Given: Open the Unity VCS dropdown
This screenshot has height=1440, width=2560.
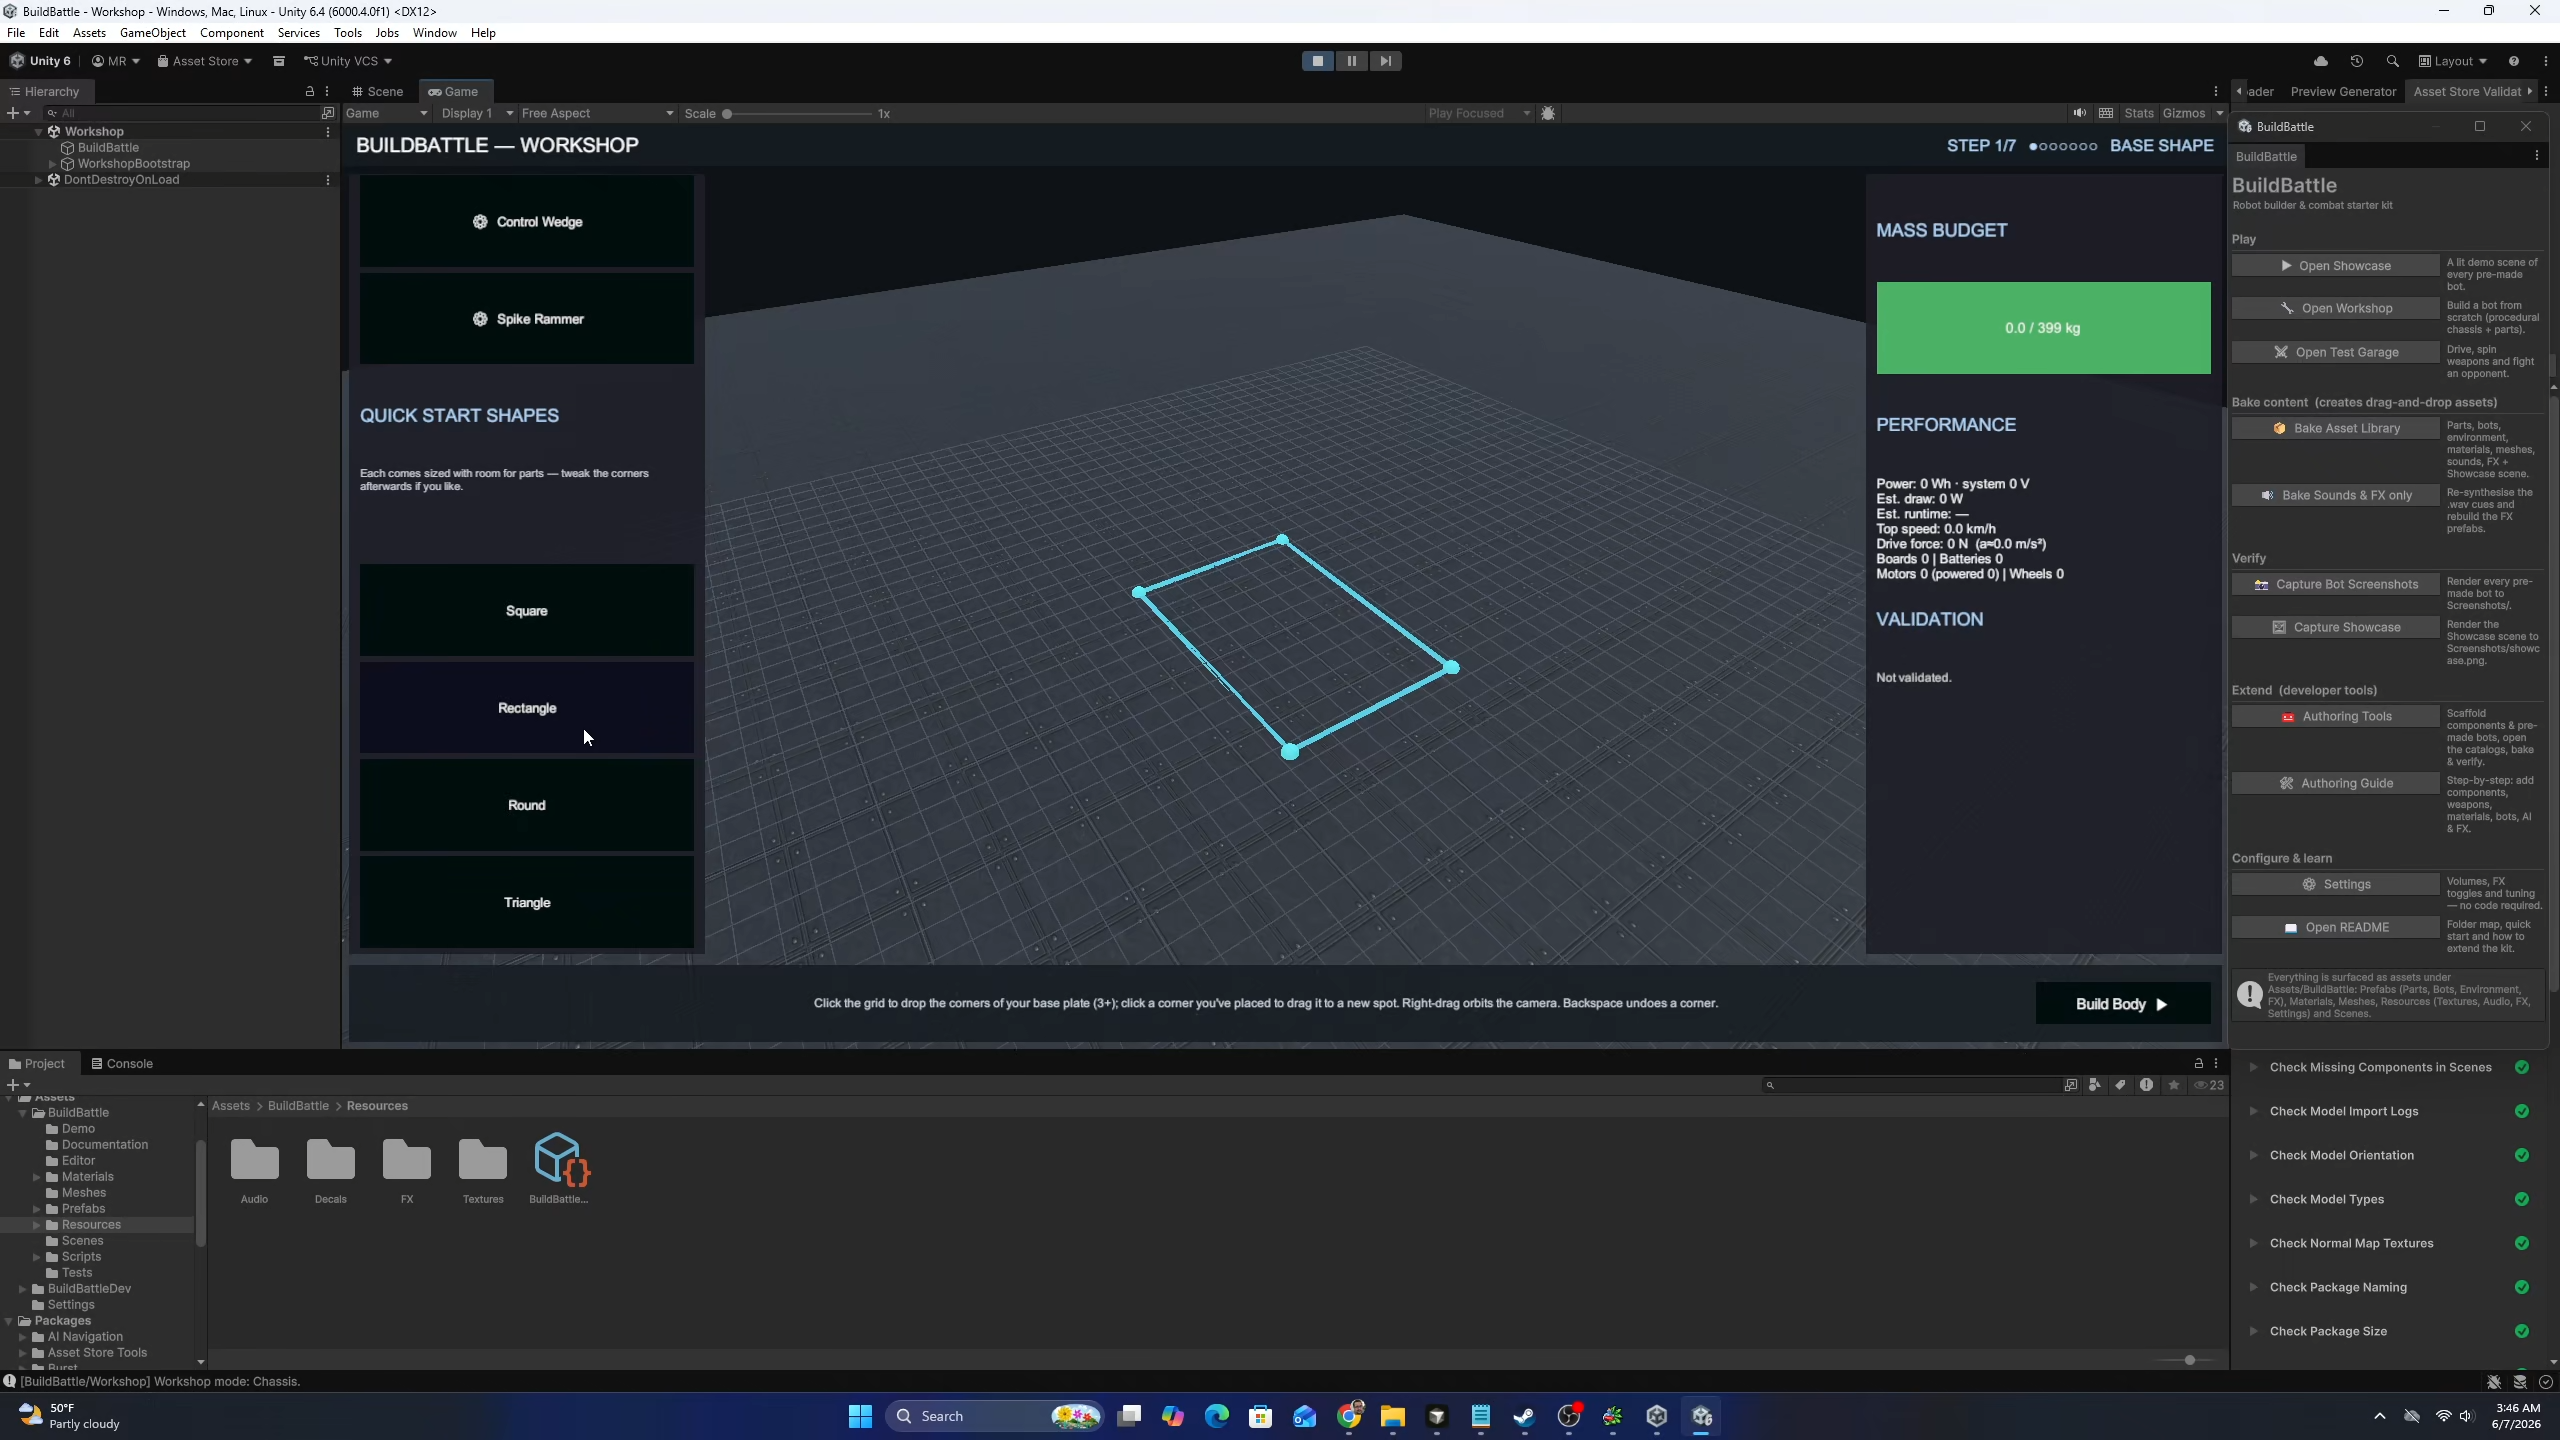Looking at the screenshot, I should (348, 61).
